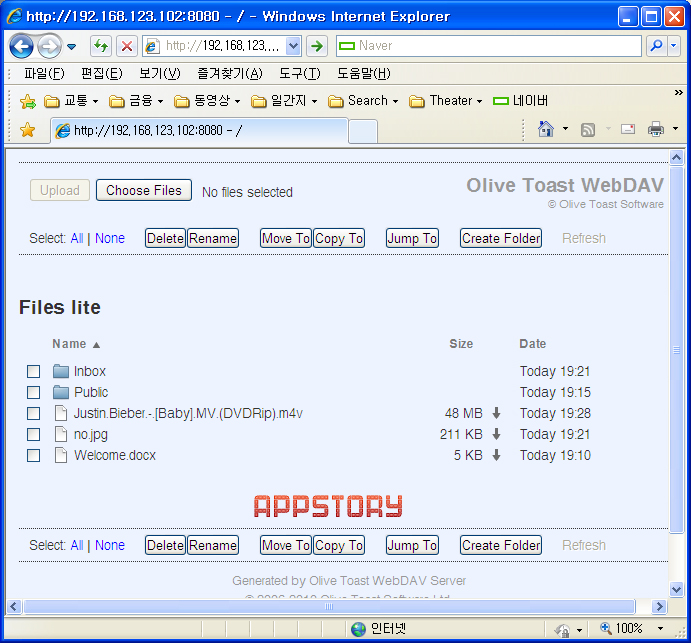This screenshot has height=643, width=691.
Task: Click the Print icon
Action: 656,130
